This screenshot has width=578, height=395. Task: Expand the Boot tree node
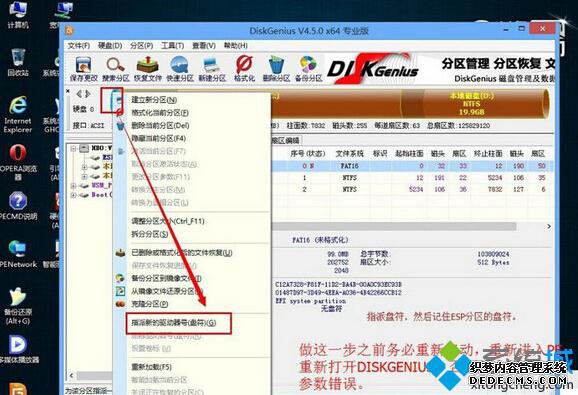point(73,195)
